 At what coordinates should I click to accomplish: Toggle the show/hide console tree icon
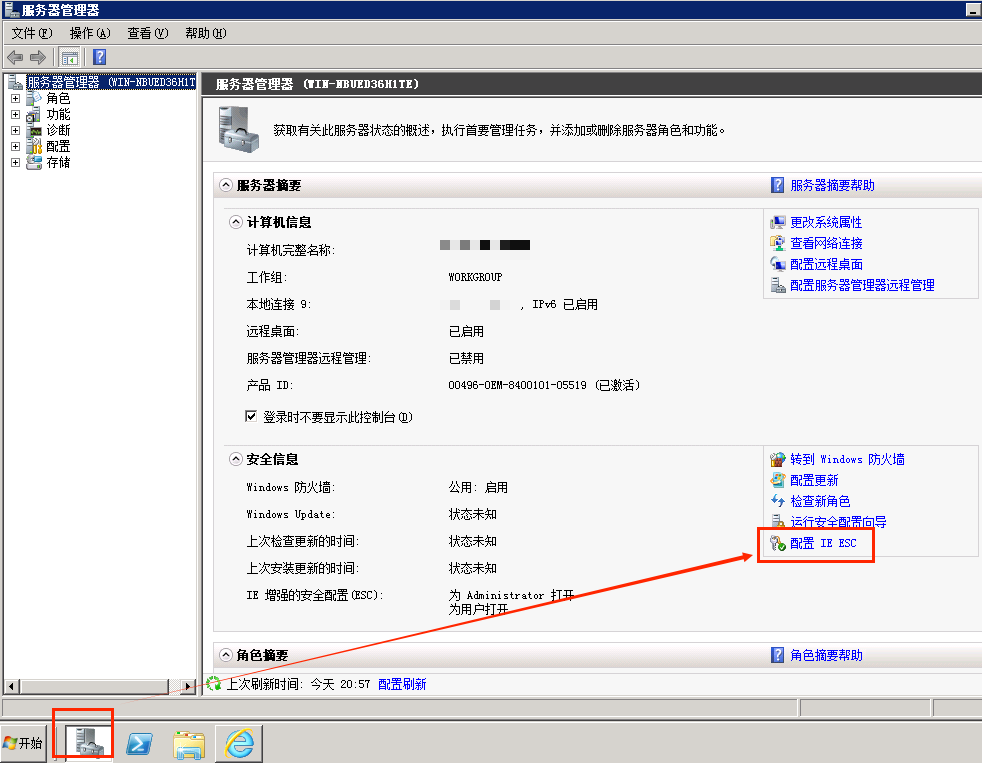(69, 57)
